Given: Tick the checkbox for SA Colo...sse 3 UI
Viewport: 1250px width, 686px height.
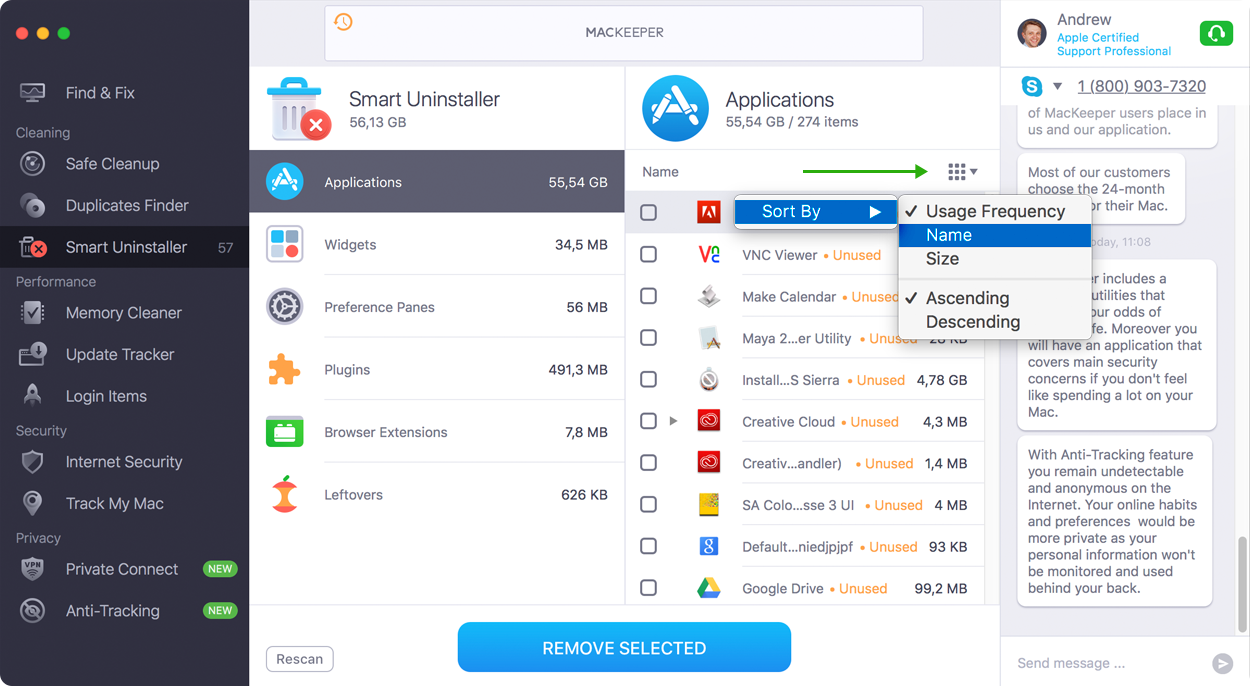Looking at the screenshot, I should (649, 505).
